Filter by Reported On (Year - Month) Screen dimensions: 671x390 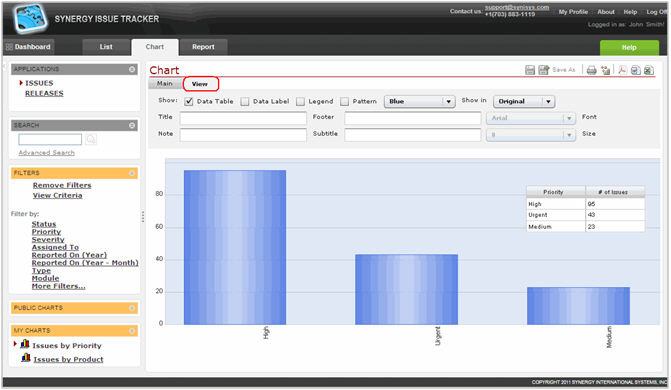point(85,263)
